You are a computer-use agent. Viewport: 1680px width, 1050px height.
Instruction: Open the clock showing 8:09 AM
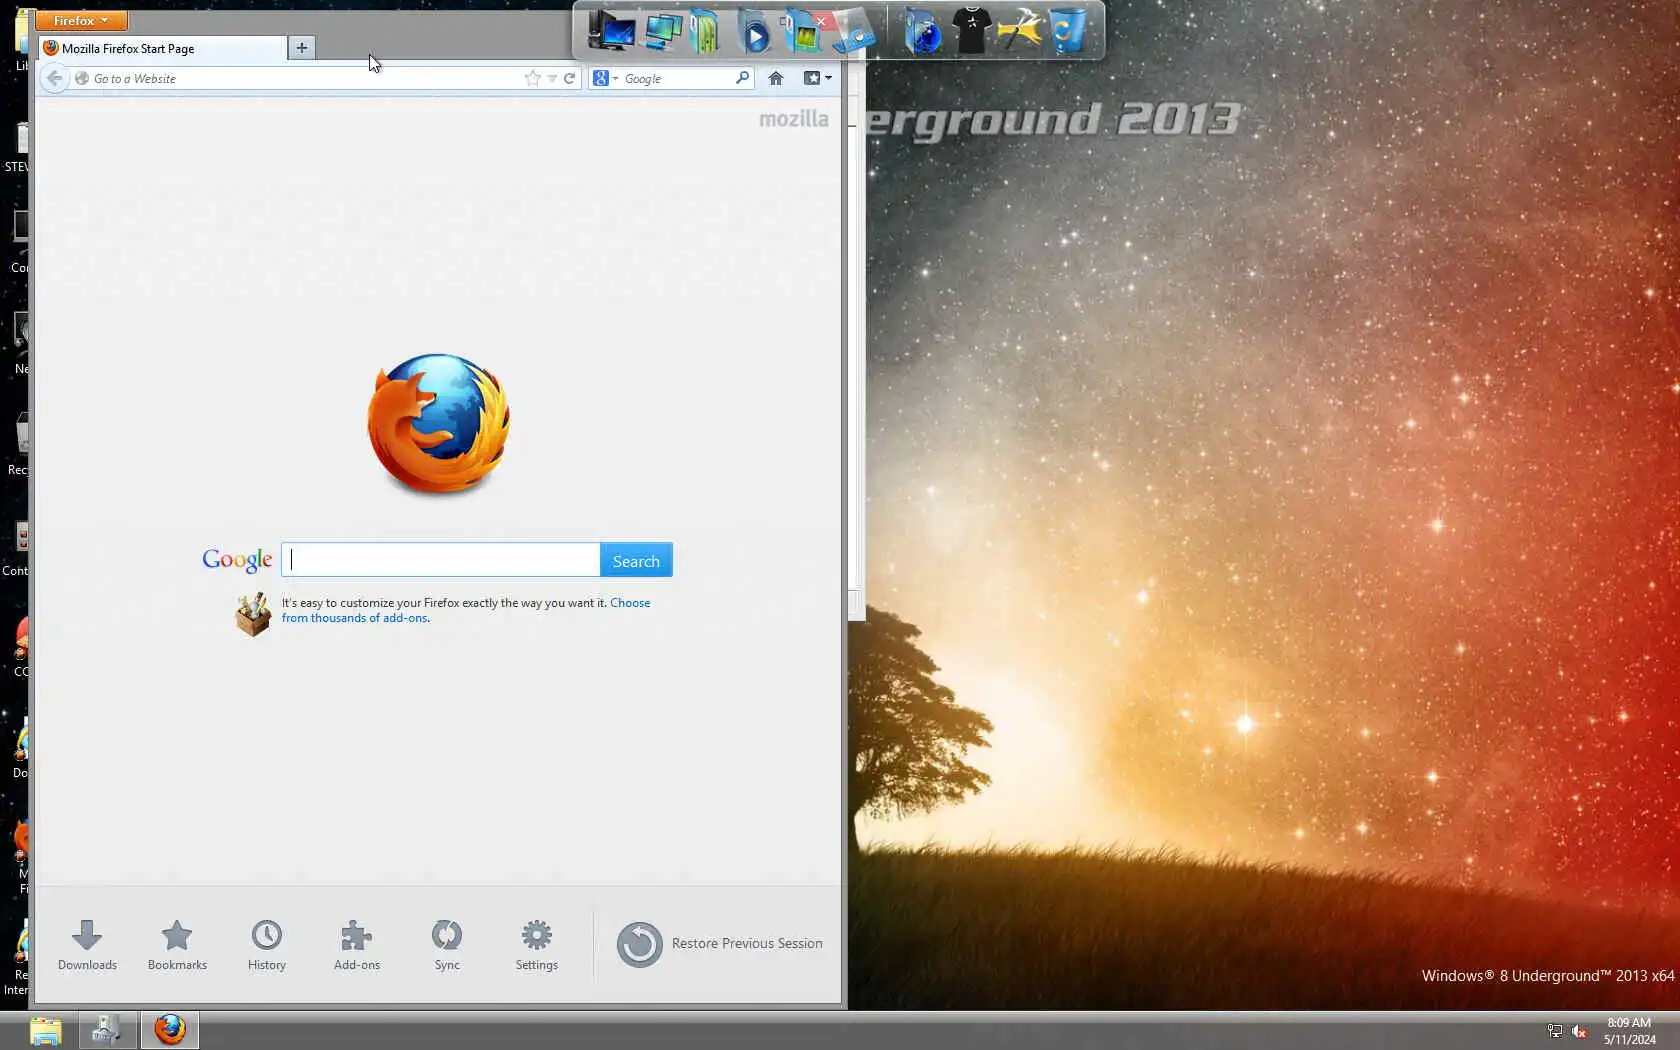tap(1630, 1031)
